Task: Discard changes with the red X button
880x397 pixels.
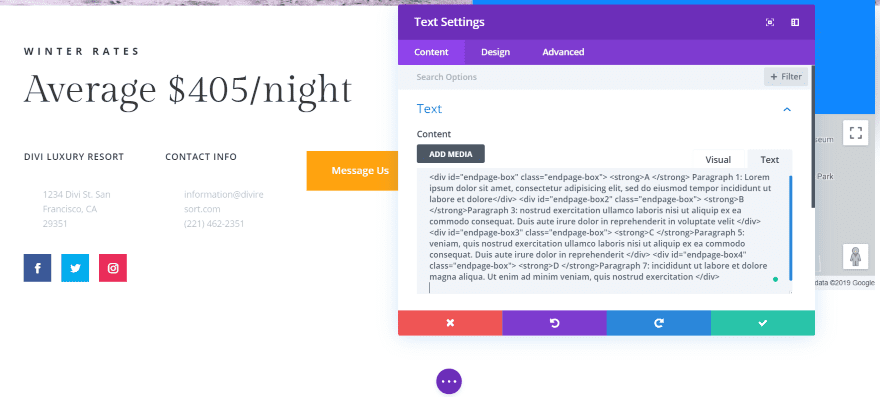Action: click(450, 323)
